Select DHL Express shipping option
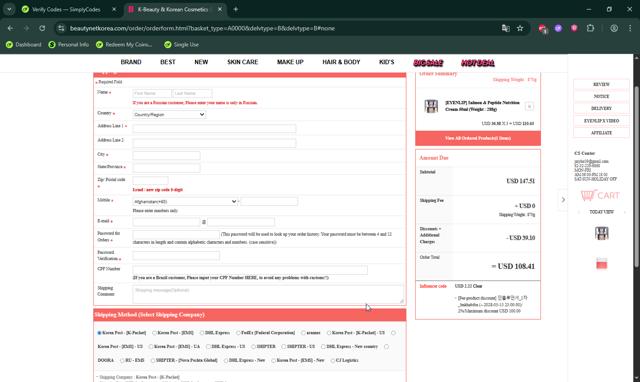This screenshot has height=382, width=640. click(x=202, y=333)
